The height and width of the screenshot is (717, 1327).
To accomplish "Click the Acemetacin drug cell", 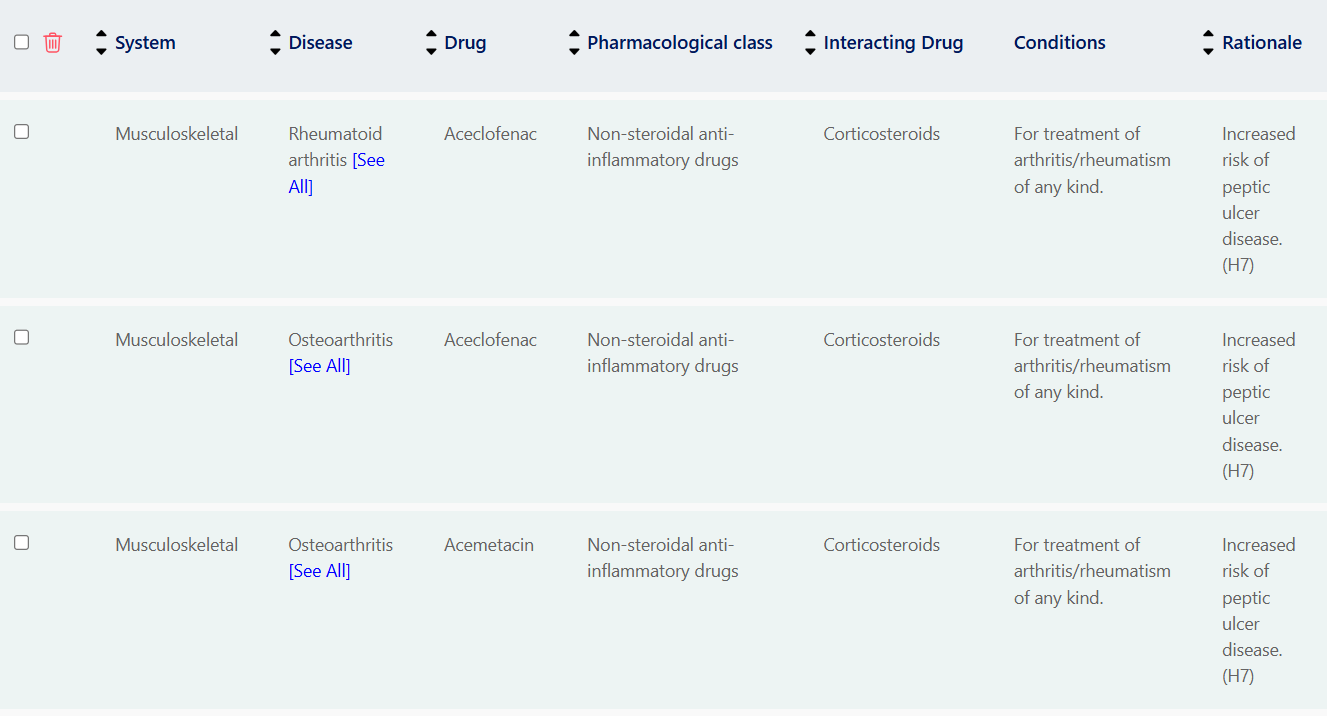I will [489, 545].
